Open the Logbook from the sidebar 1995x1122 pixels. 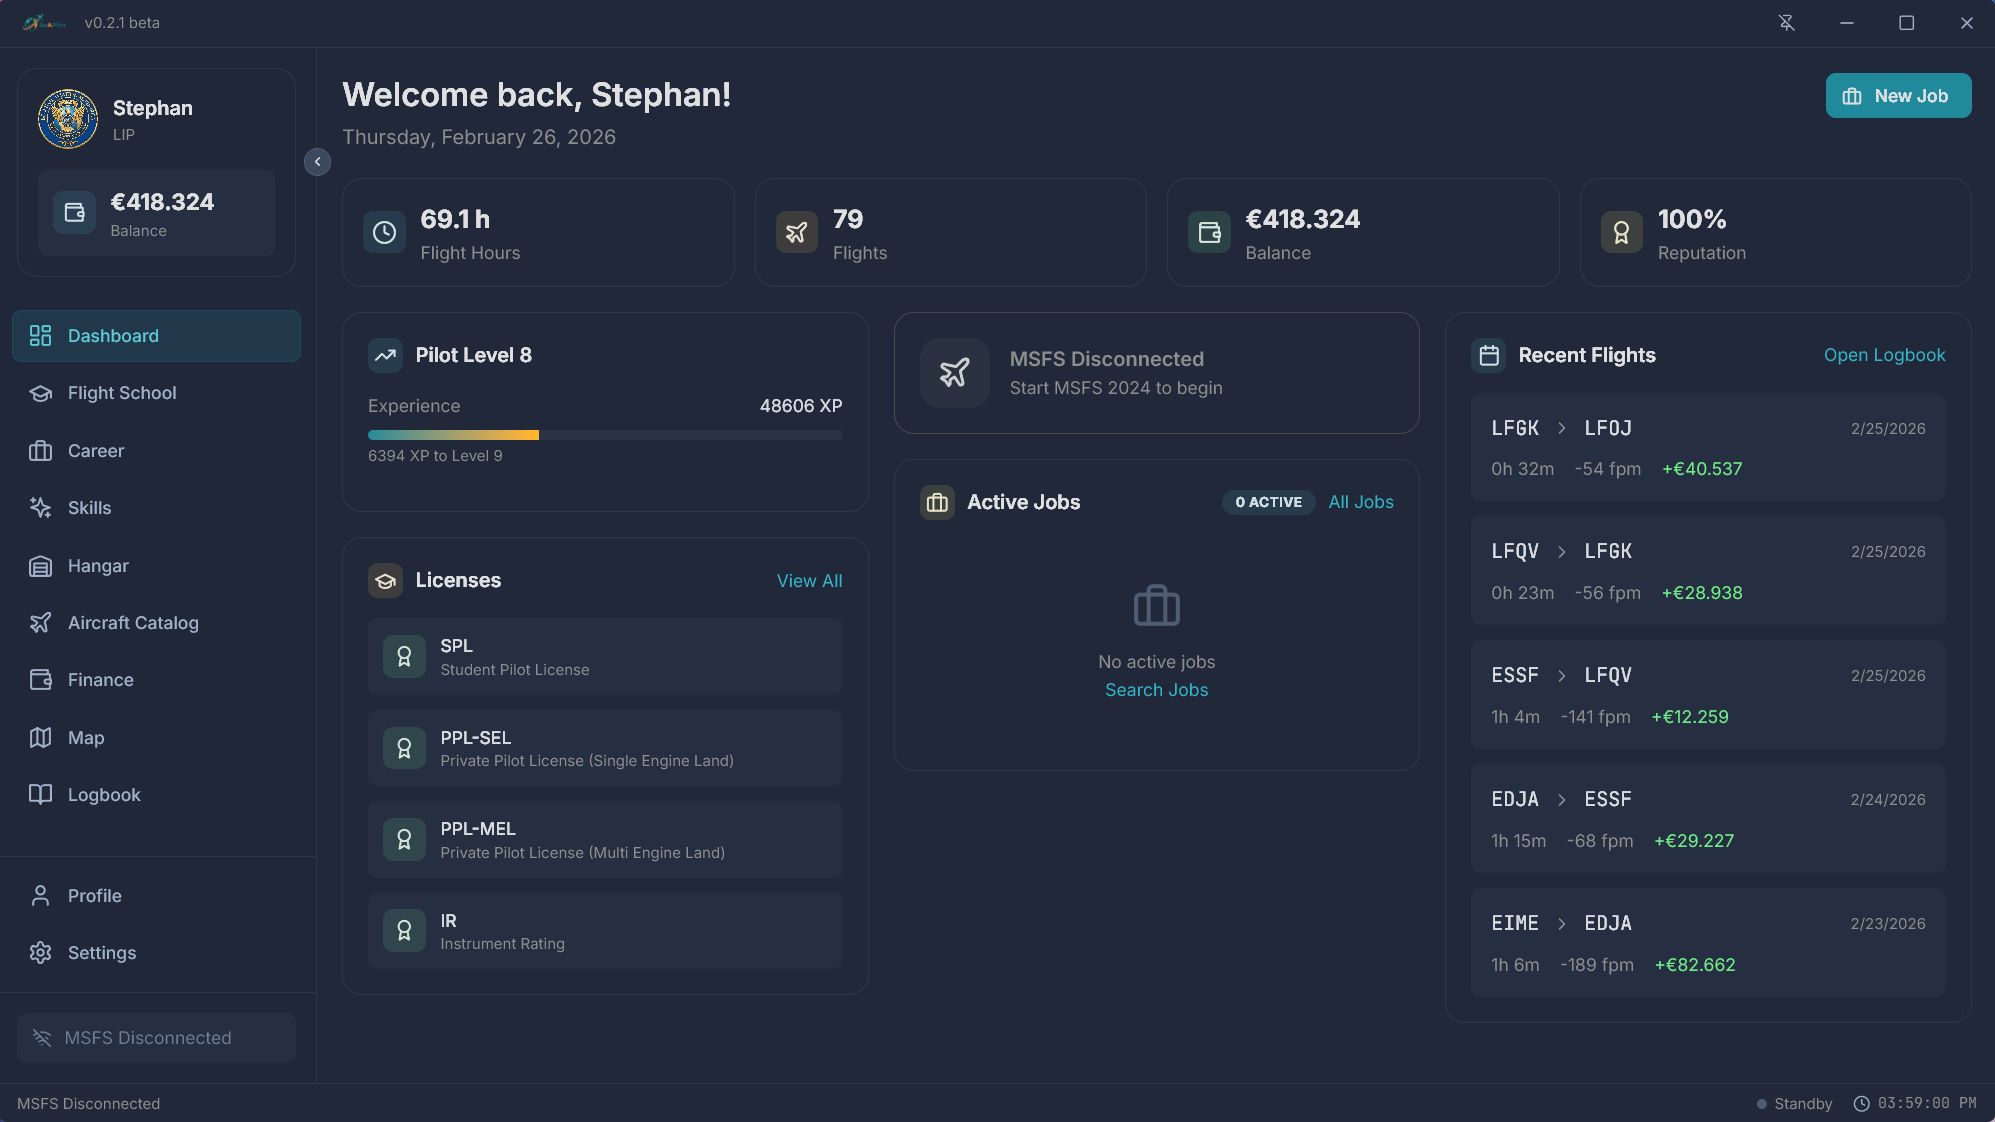[103, 795]
